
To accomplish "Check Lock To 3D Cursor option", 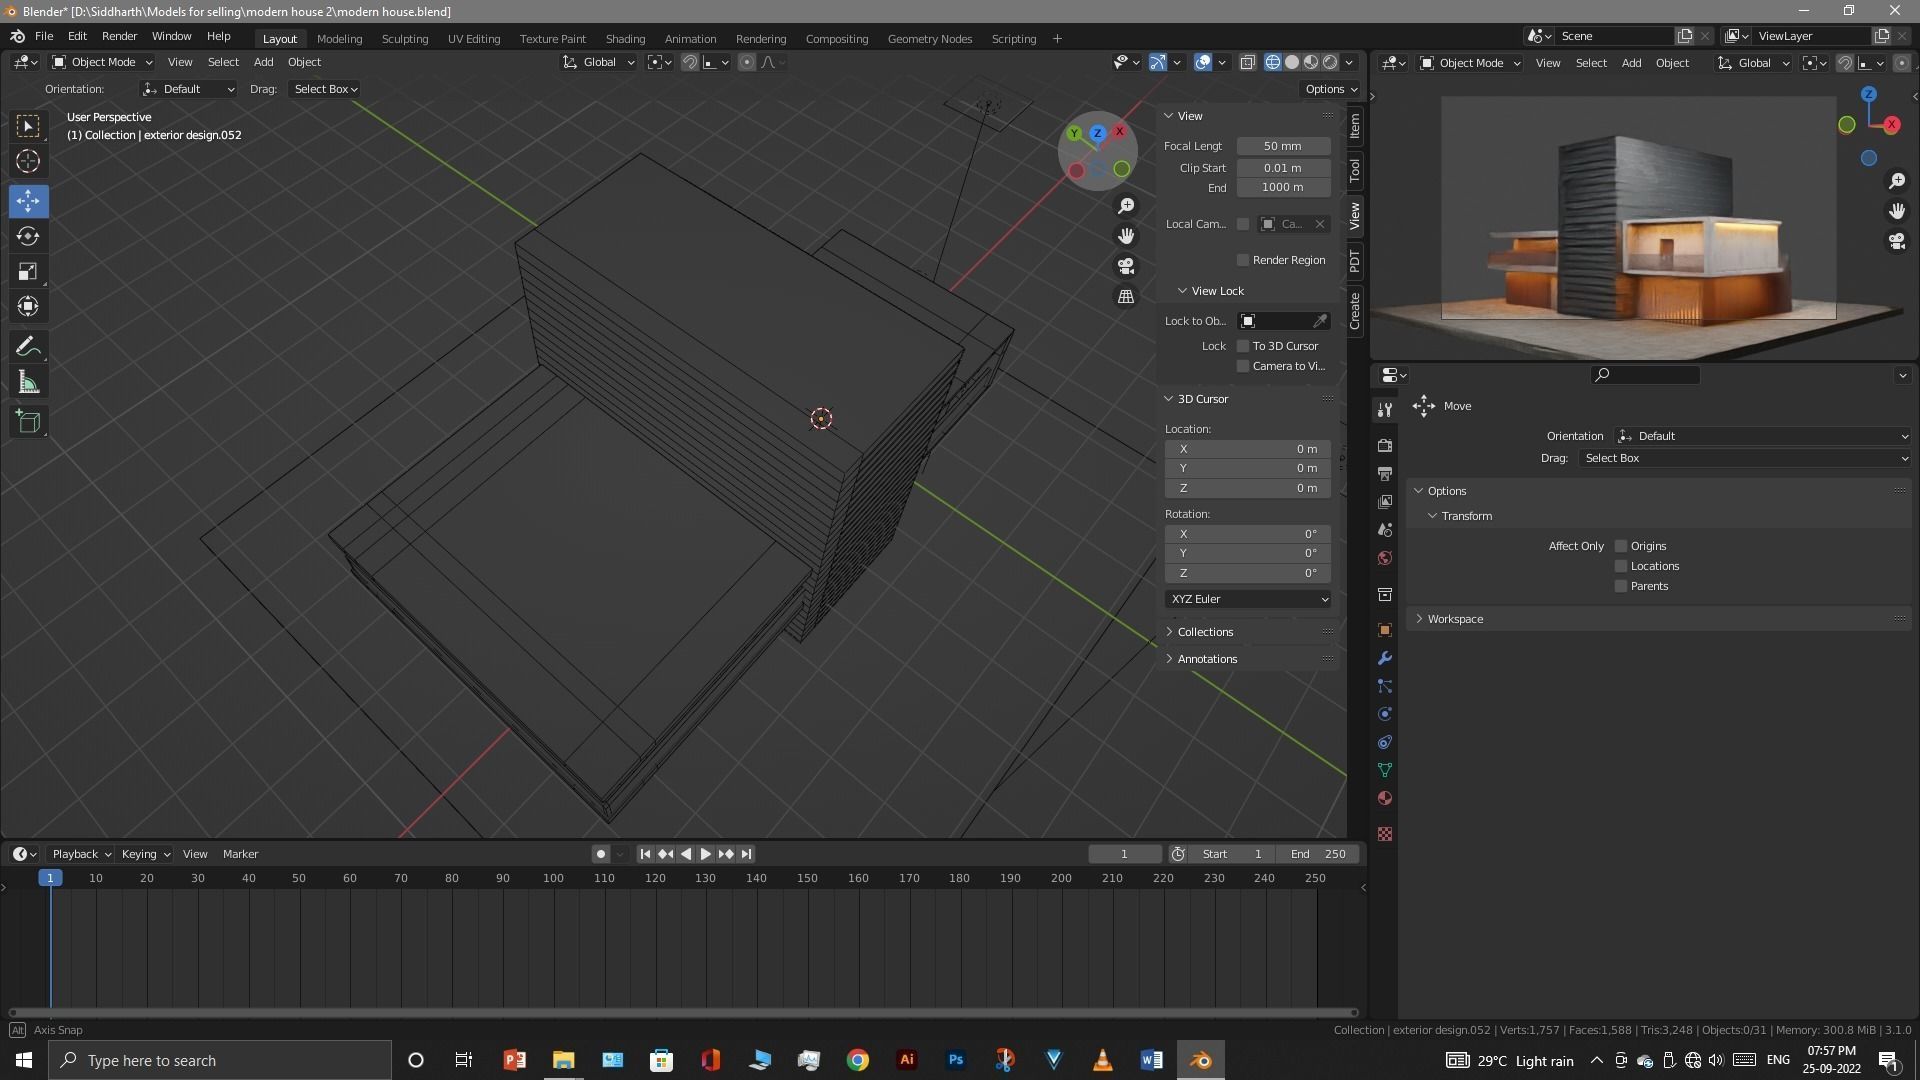I will tap(1243, 346).
